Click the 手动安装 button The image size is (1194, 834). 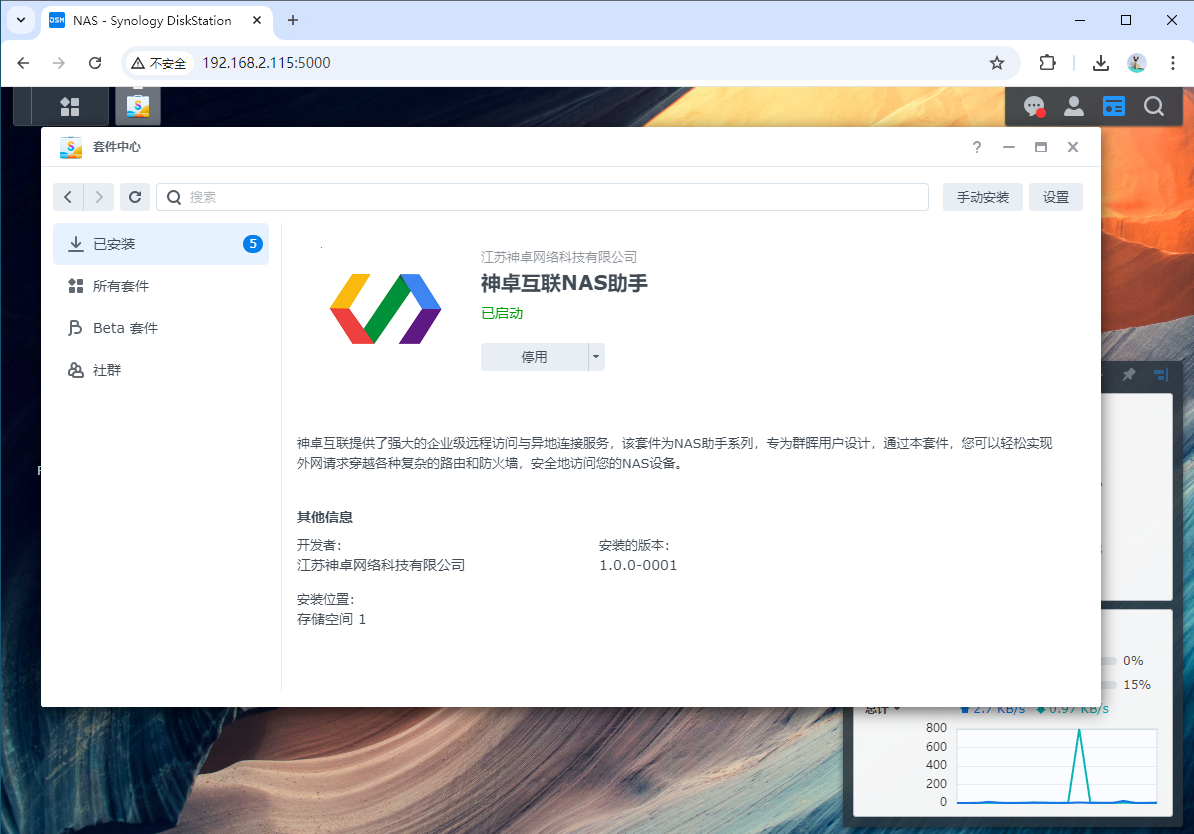[x=982, y=197]
